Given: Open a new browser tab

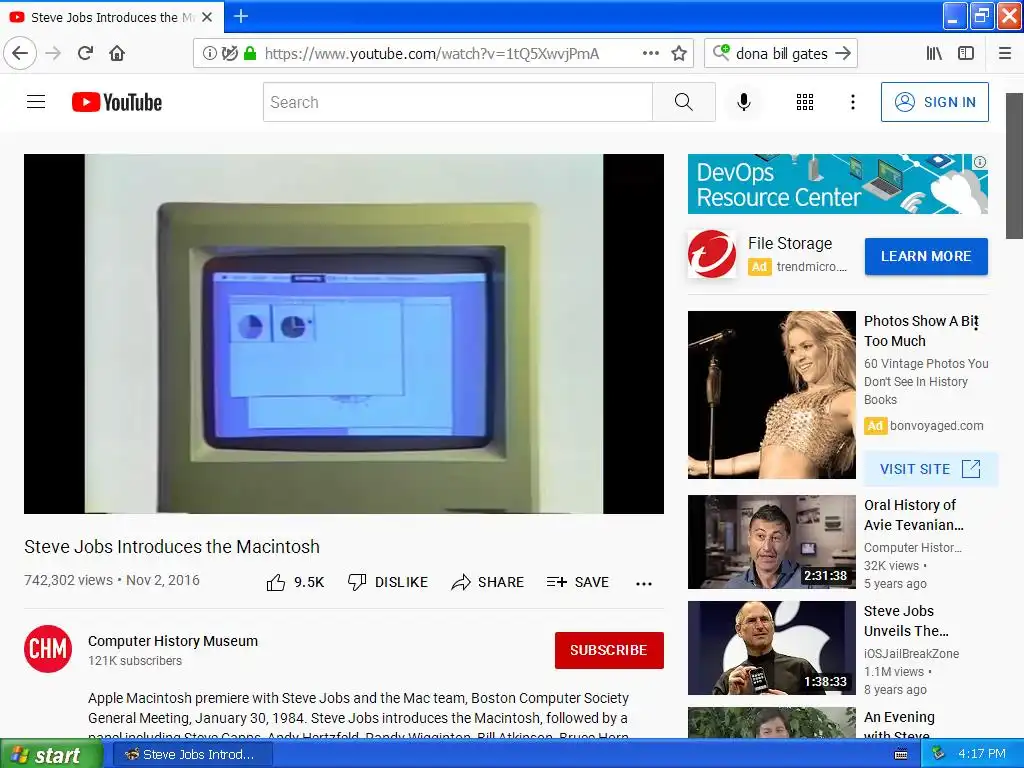Looking at the screenshot, I should (241, 16).
